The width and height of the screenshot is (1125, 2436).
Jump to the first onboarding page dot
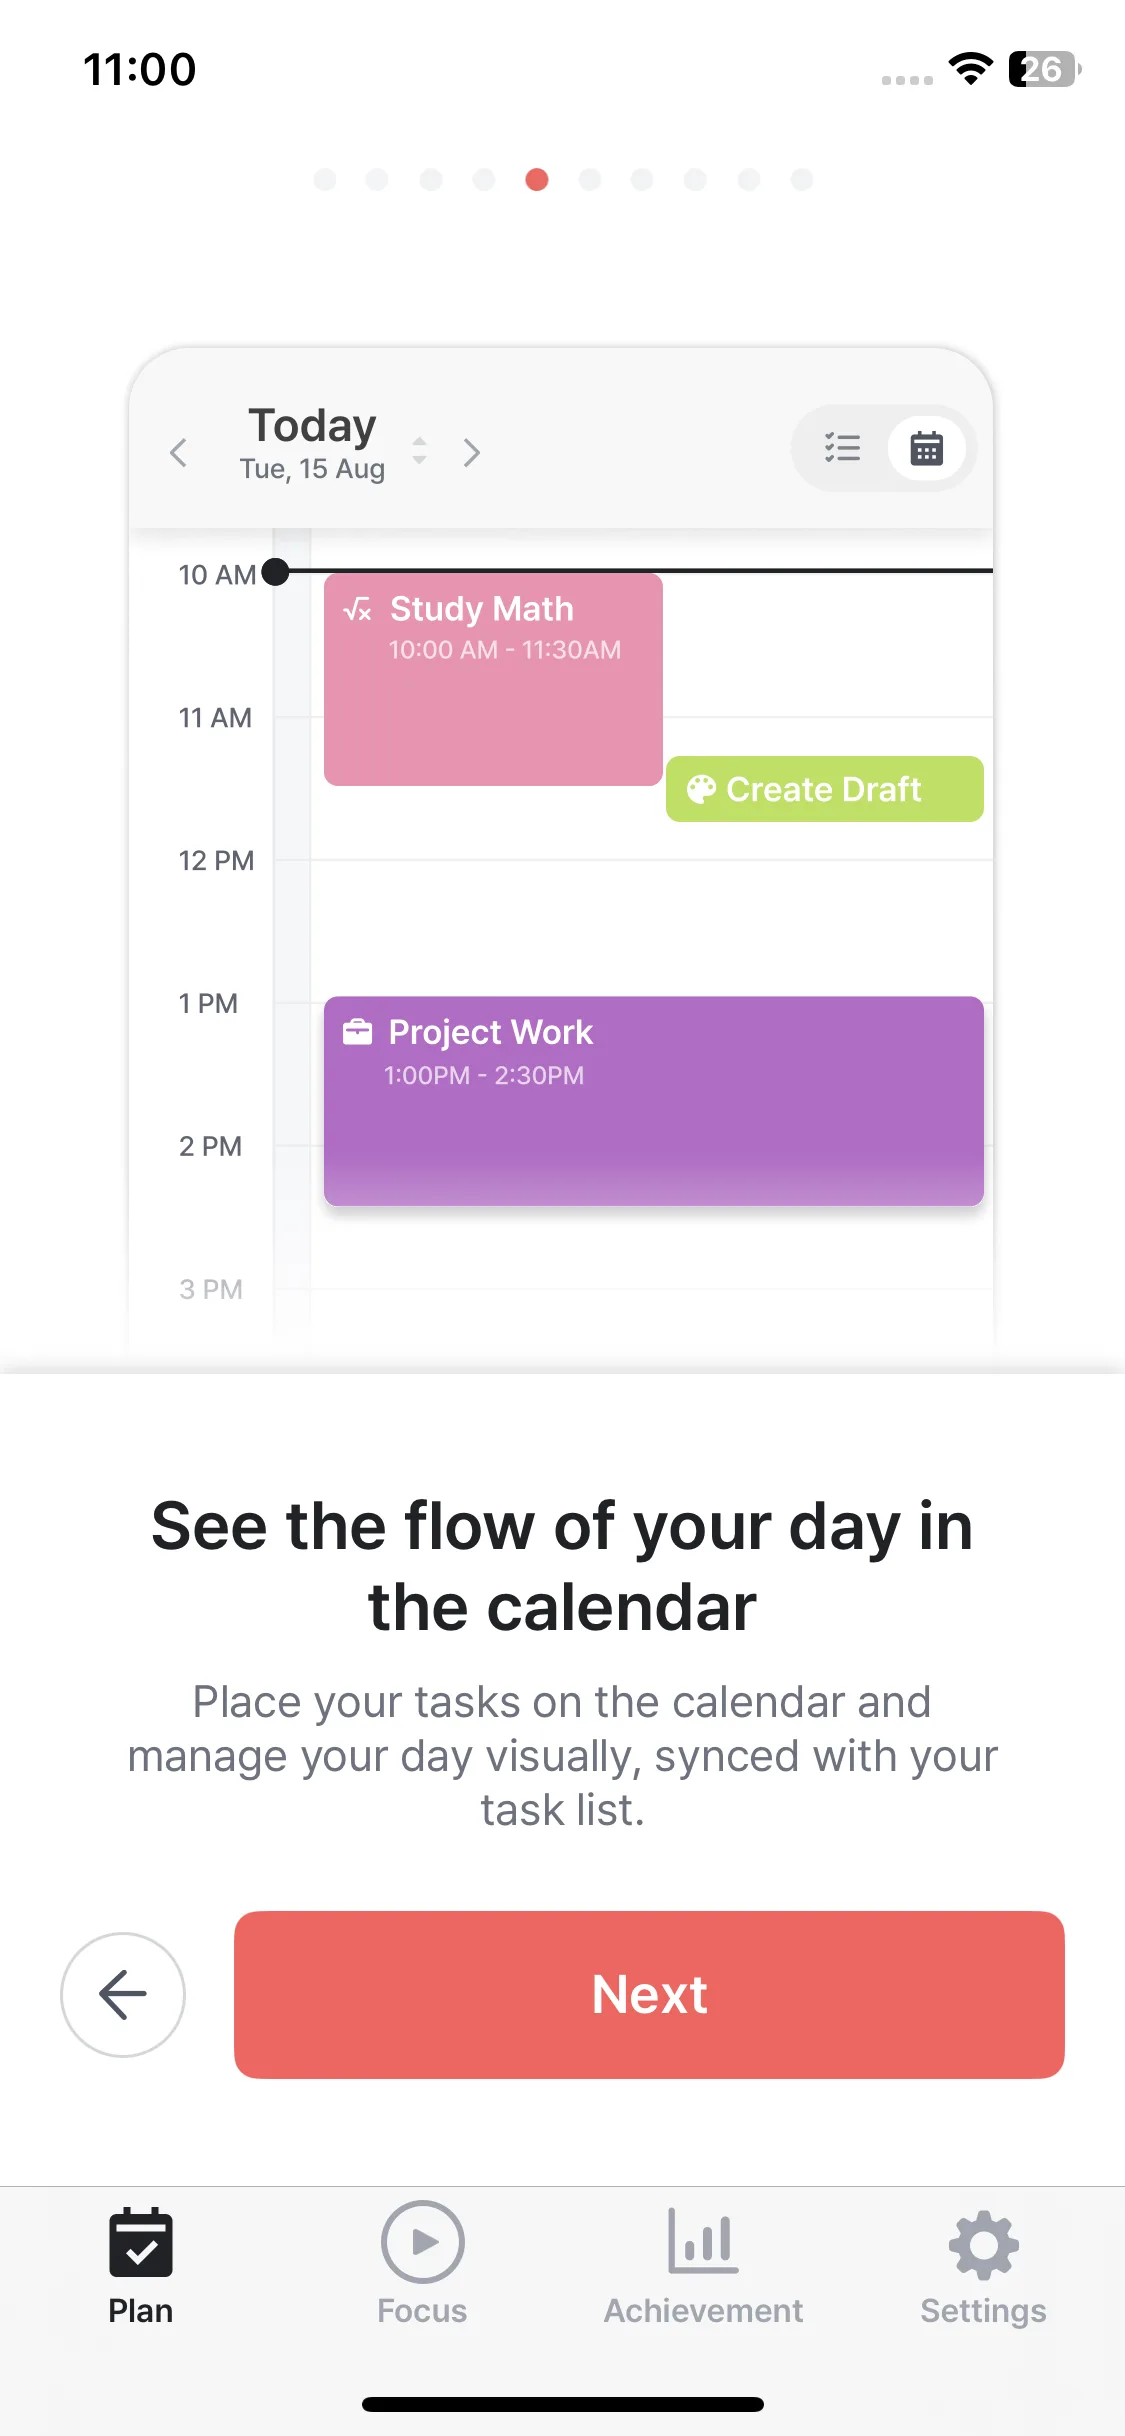point(325,179)
